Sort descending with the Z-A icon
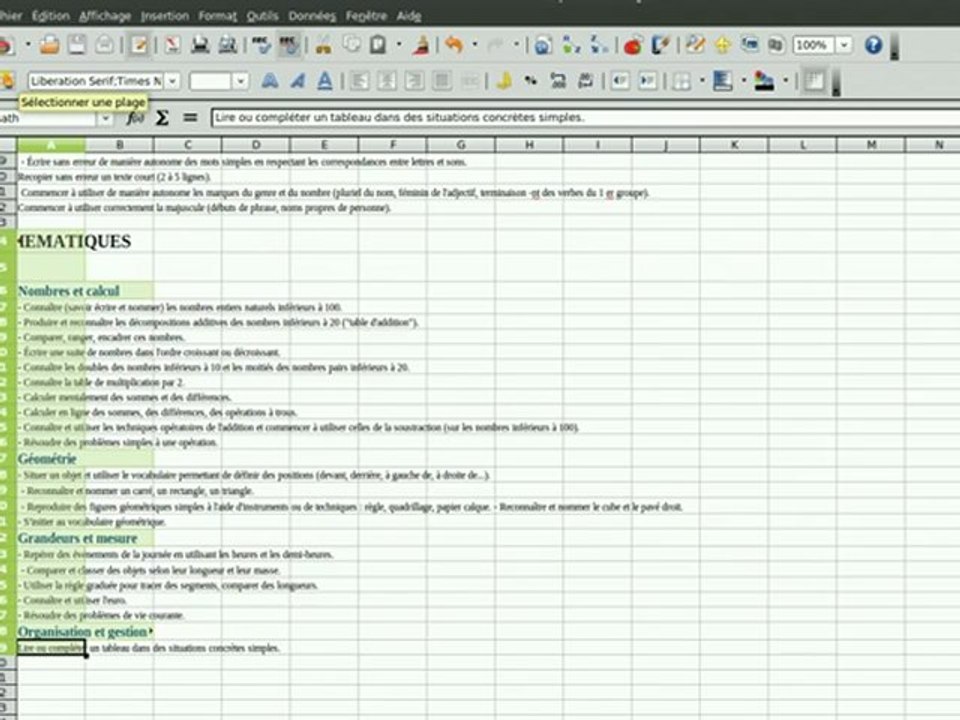This screenshot has width=960, height=720. [599, 45]
